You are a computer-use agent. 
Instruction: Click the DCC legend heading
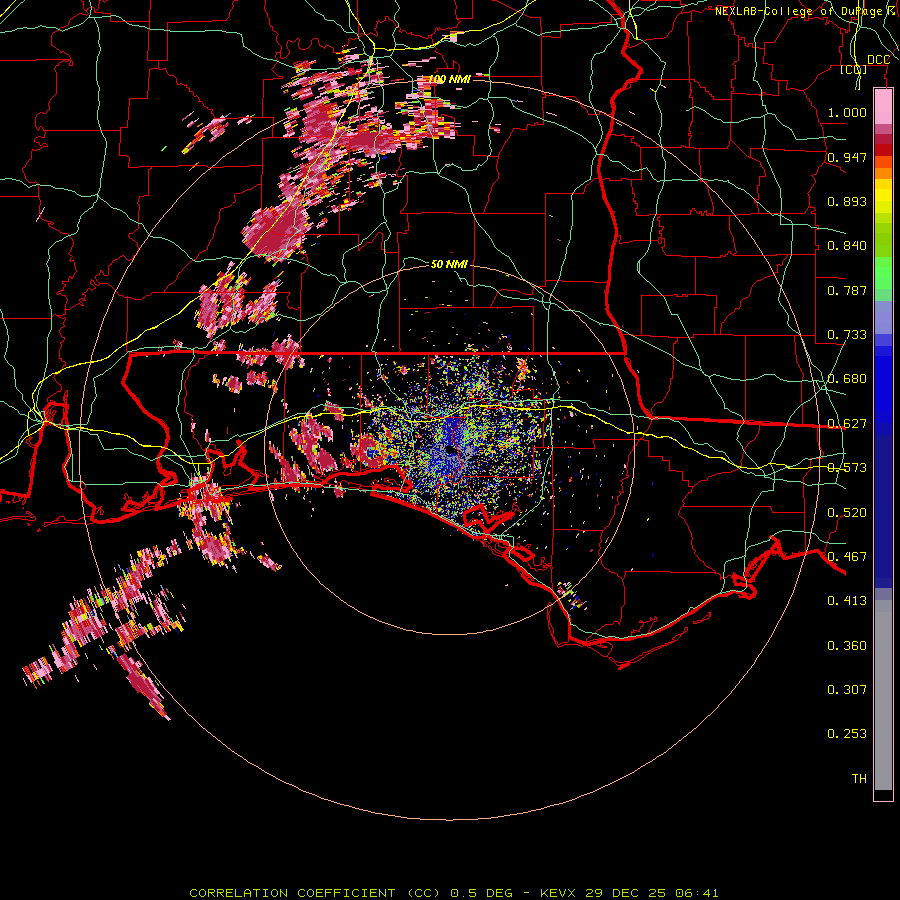[878, 60]
